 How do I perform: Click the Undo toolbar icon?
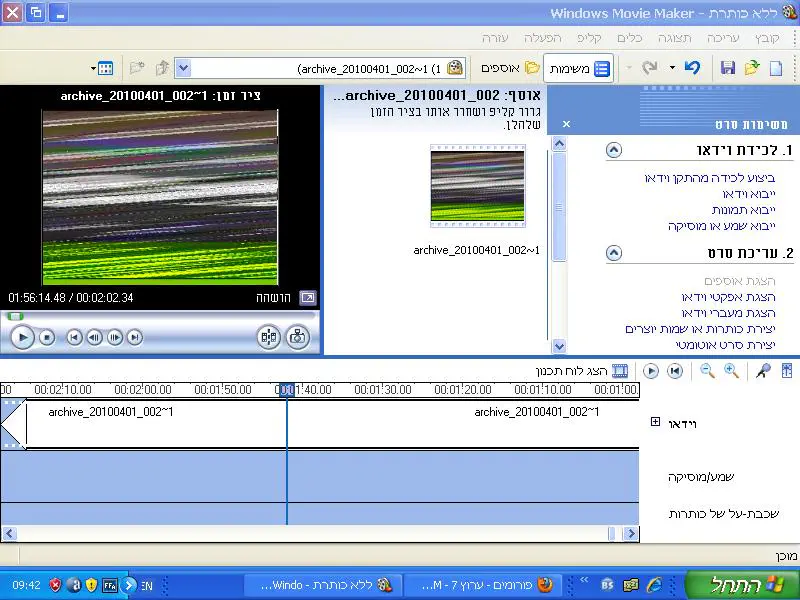pyautogui.click(x=692, y=68)
